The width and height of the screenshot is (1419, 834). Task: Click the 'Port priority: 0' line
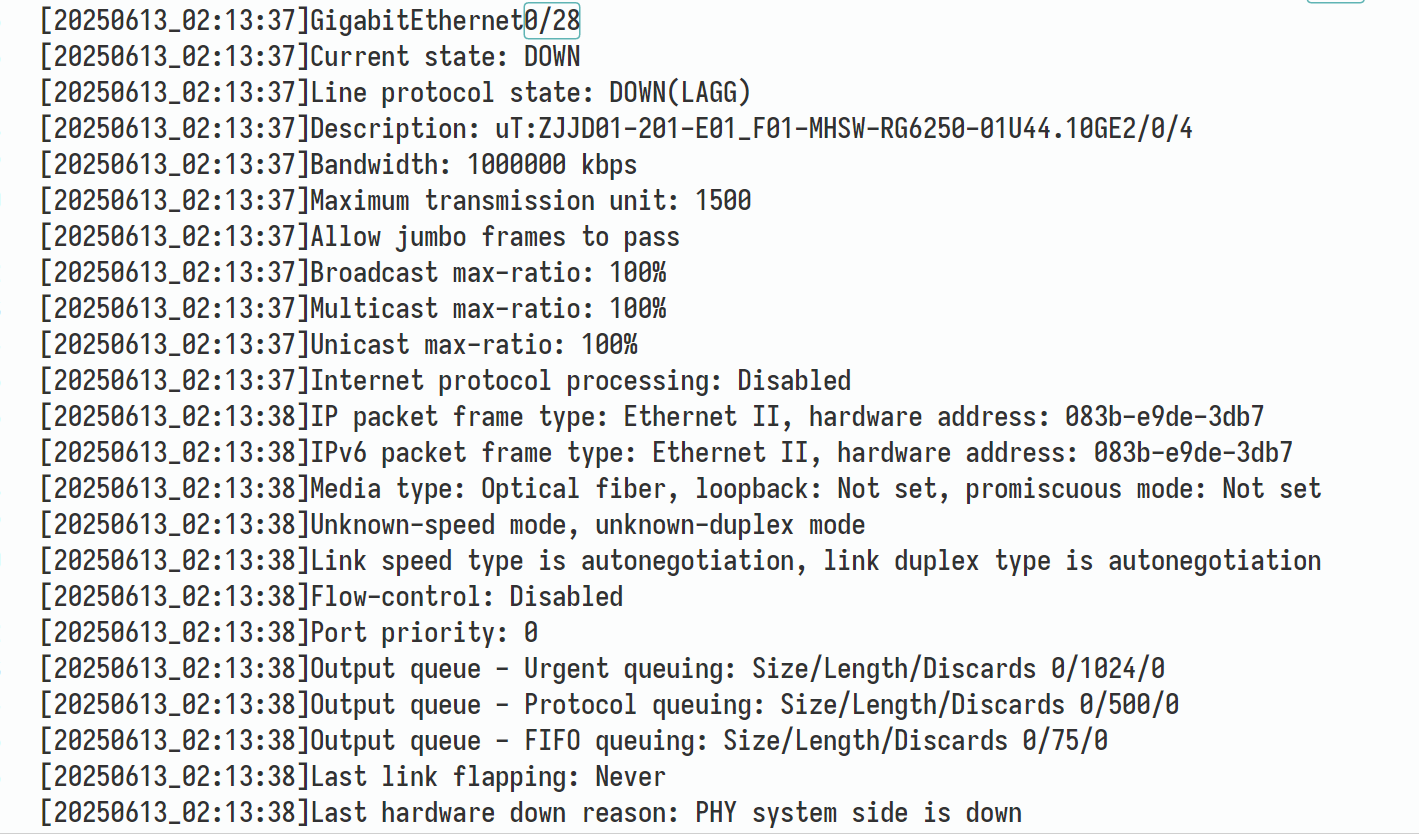pyautogui.click(x=424, y=633)
